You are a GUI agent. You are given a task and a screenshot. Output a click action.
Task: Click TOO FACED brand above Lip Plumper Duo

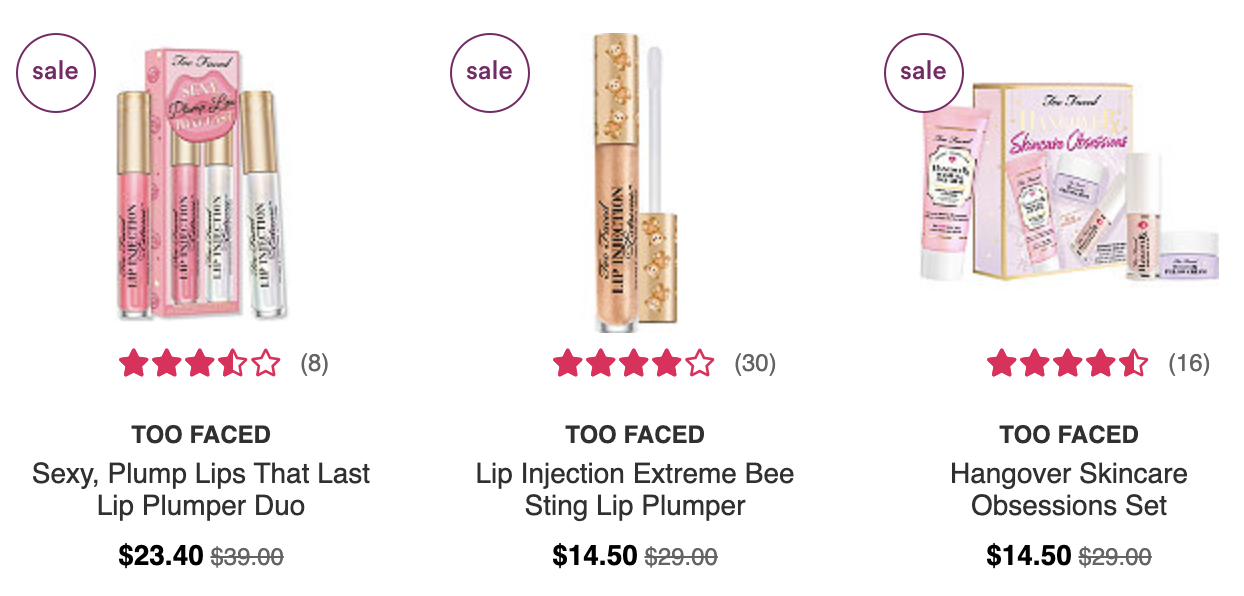[x=201, y=435]
